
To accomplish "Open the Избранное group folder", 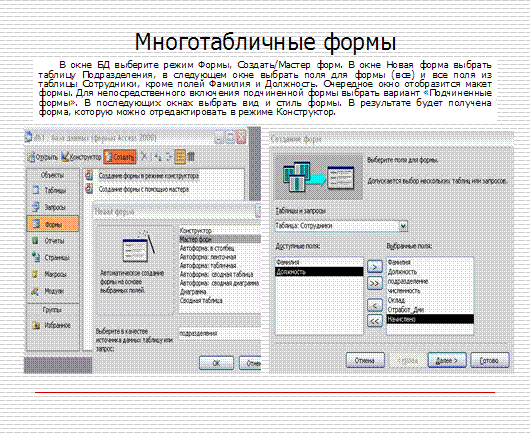I will click(52, 325).
